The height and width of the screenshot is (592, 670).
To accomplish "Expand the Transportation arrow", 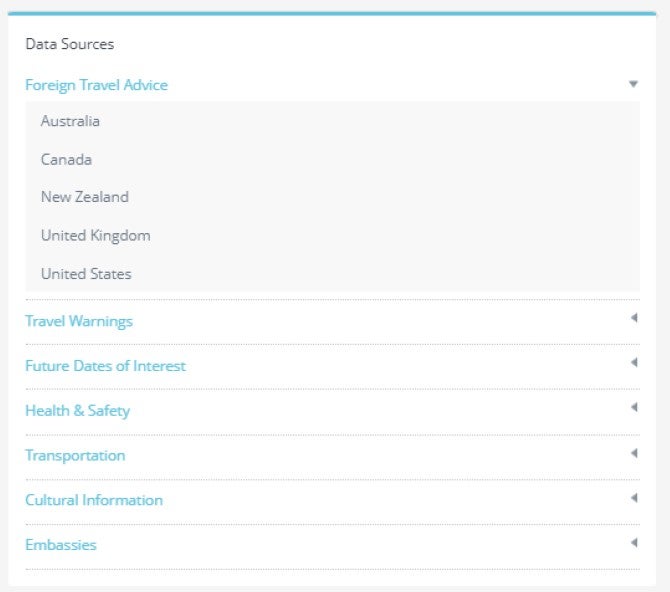I will click(635, 453).
